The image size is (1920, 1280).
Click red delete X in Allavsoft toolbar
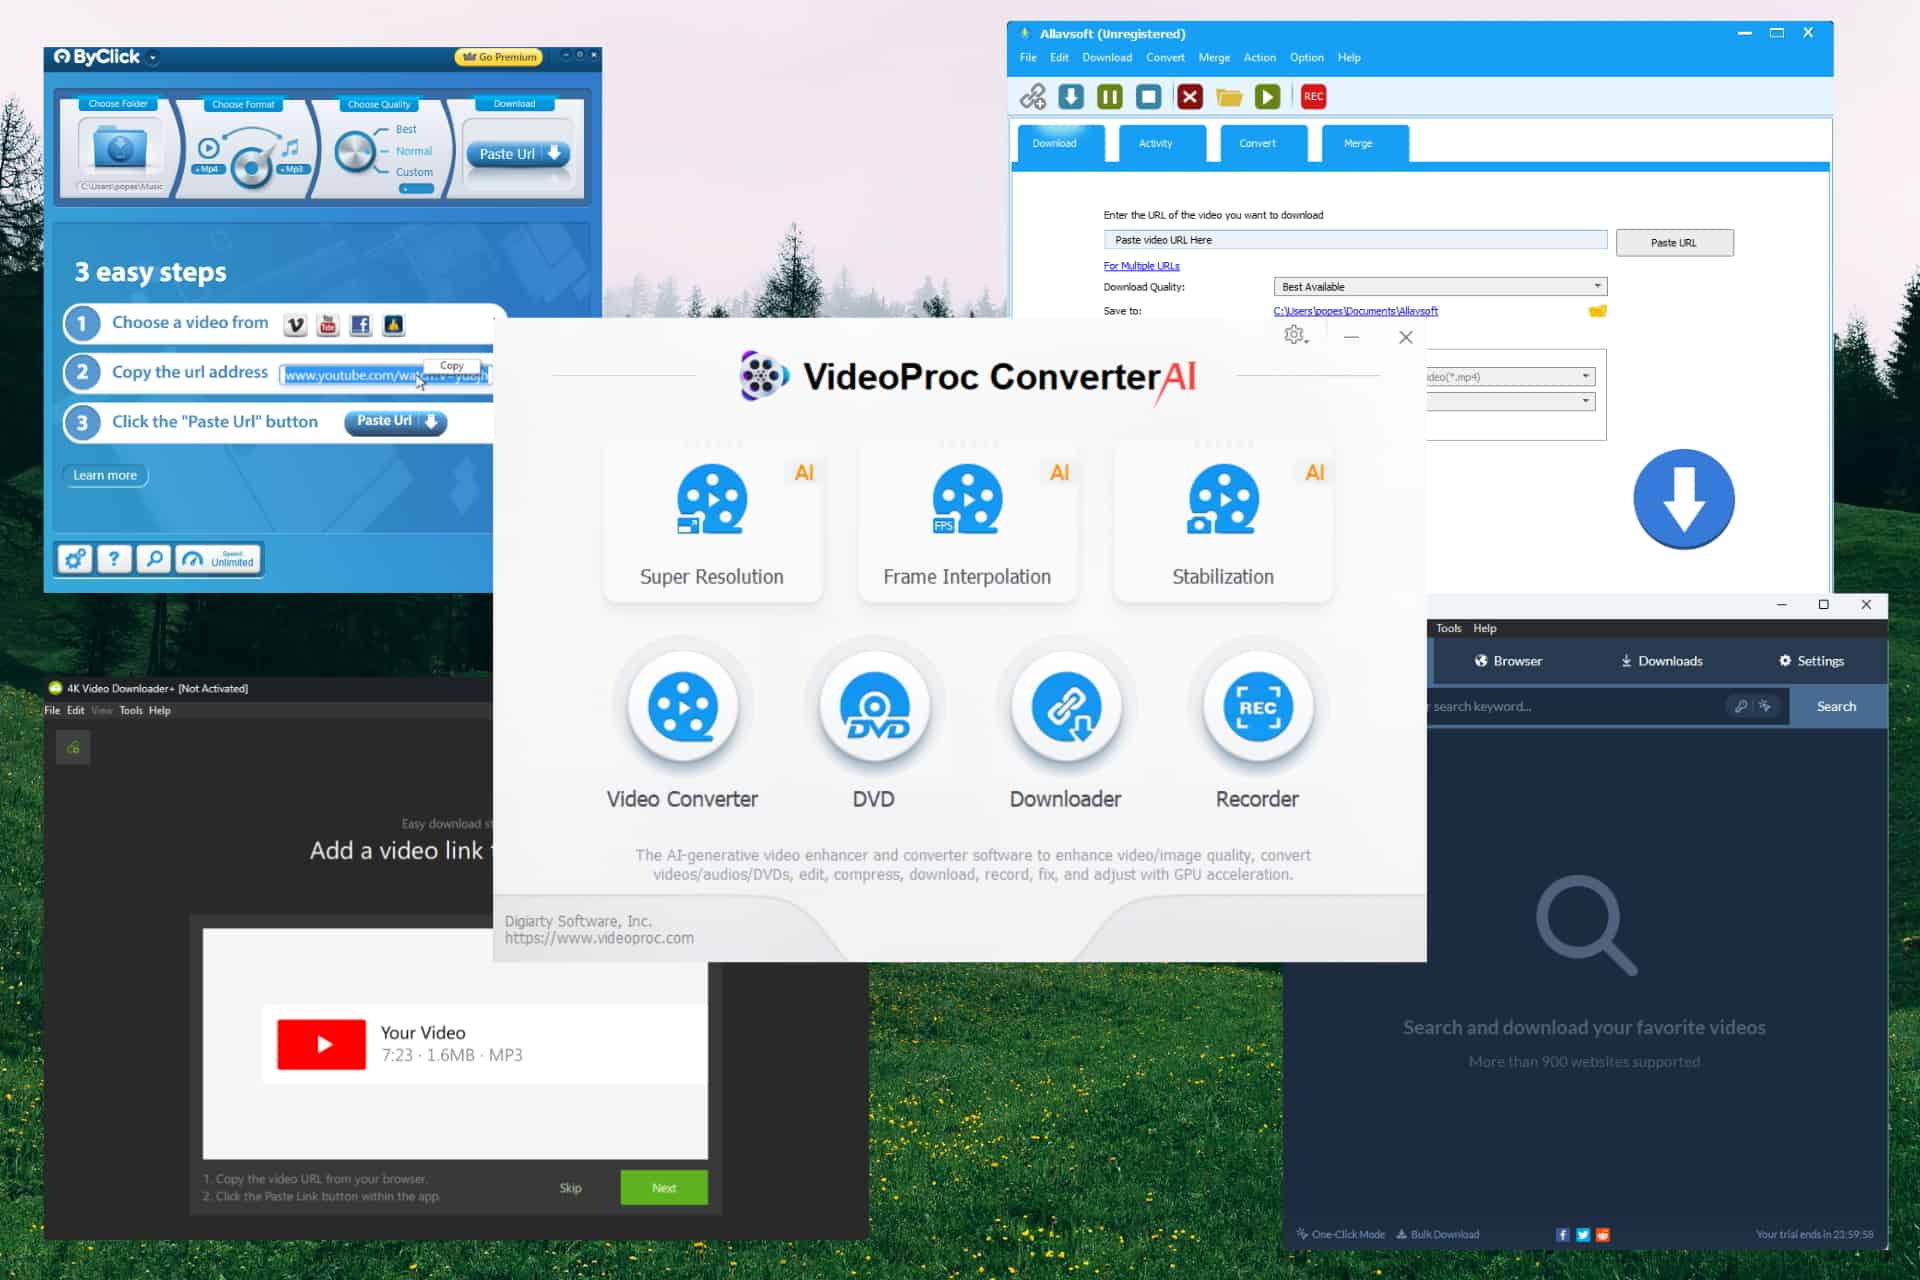[1190, 97]
